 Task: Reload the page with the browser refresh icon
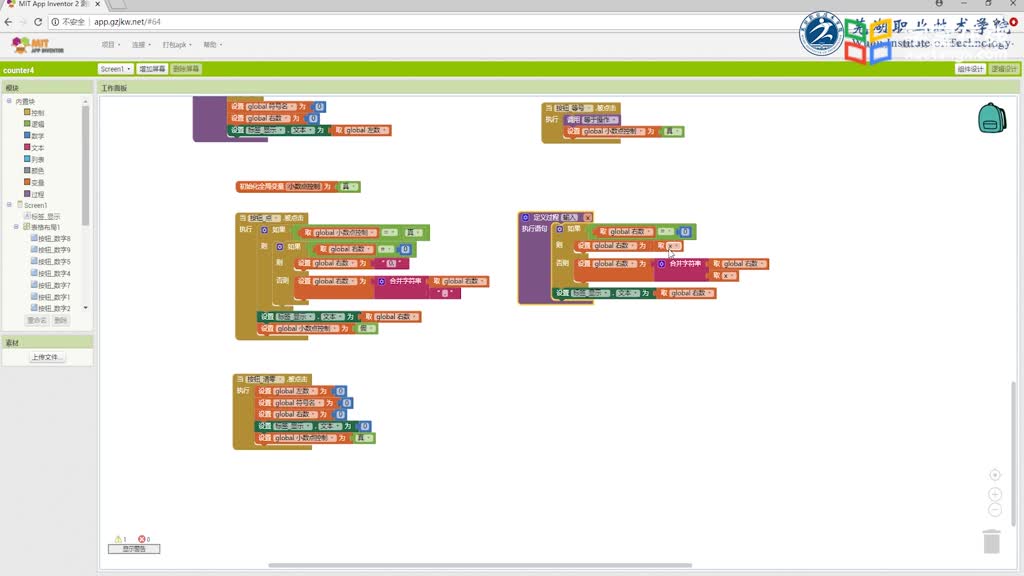(x=38, y=22)
